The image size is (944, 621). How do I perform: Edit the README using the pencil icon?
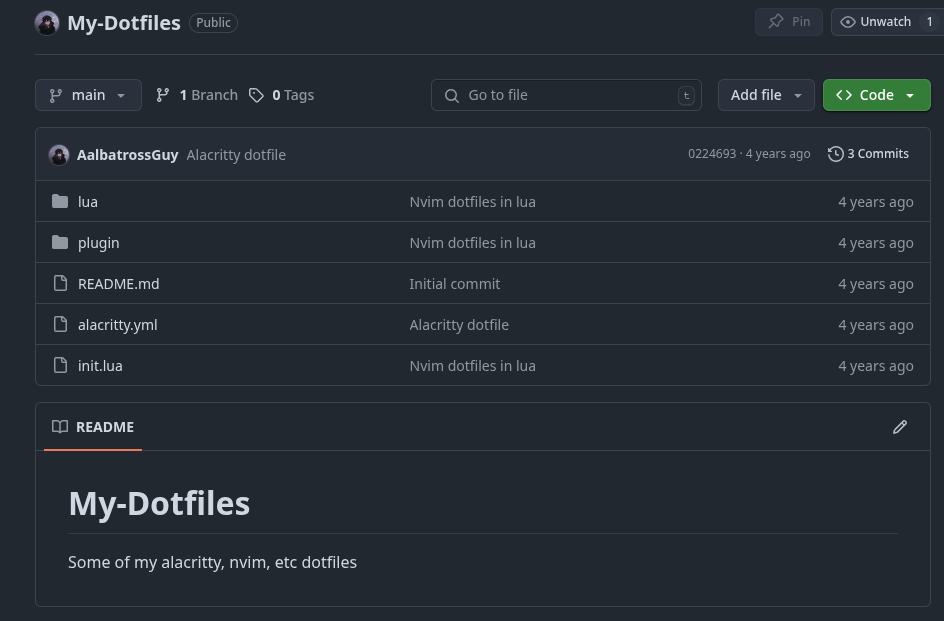(x=900, y=427)
